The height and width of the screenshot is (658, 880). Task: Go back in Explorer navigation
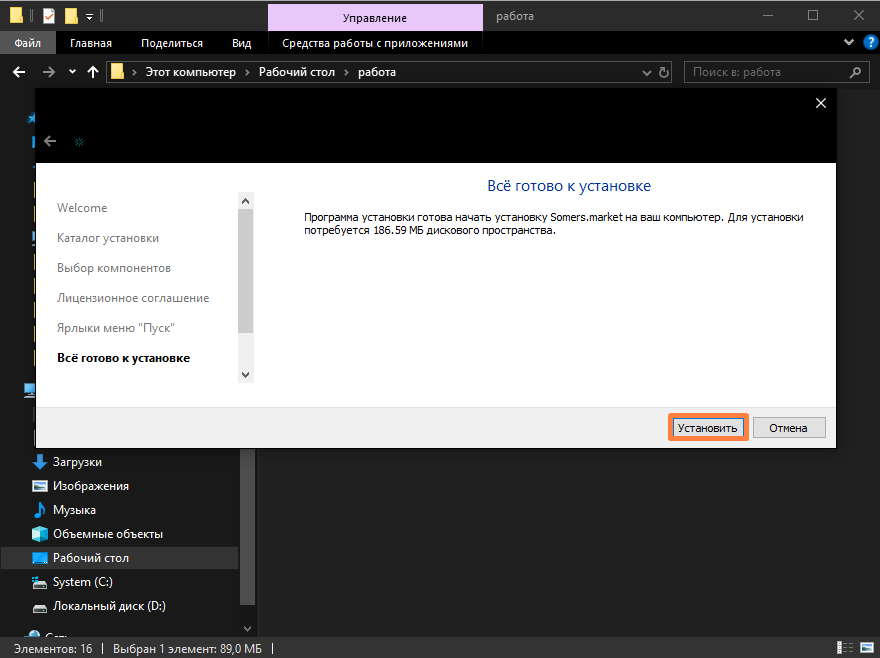(19, 72)
